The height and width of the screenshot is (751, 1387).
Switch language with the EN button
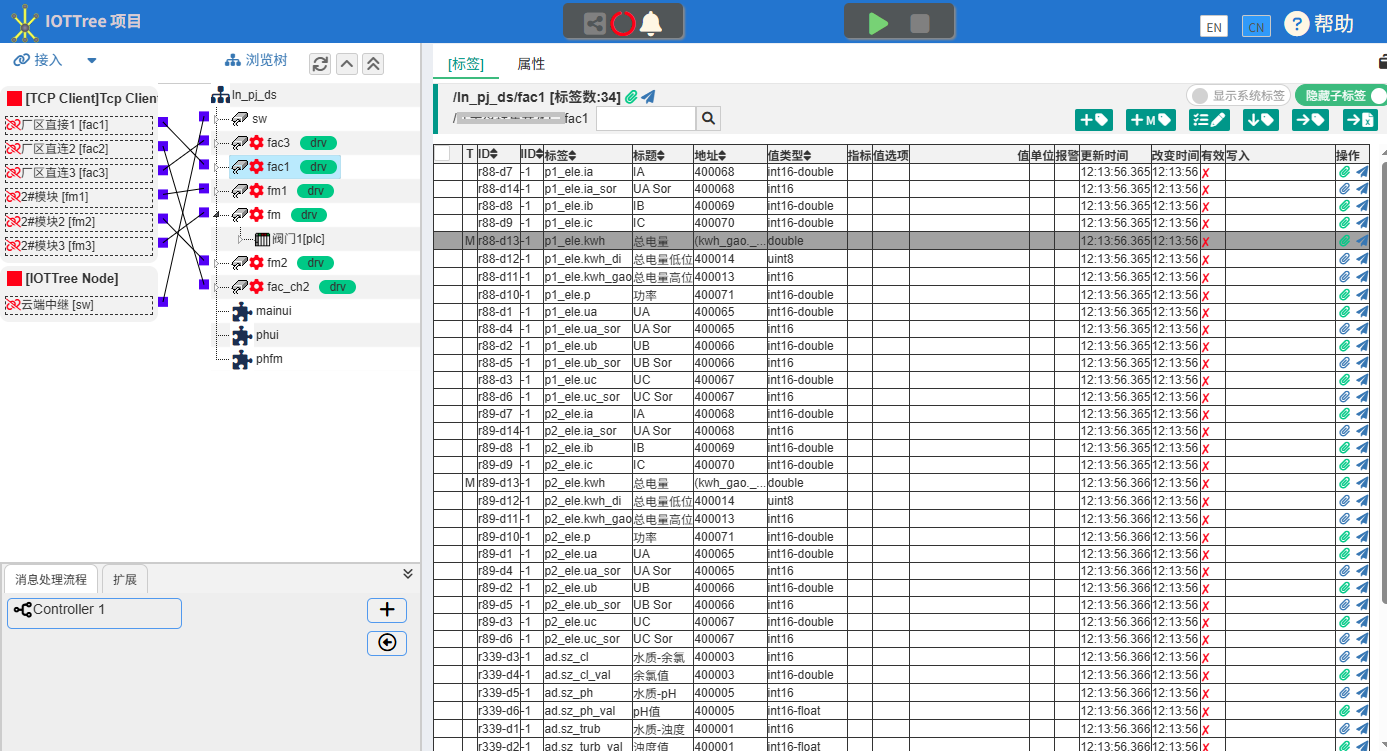coord(1214,26)
